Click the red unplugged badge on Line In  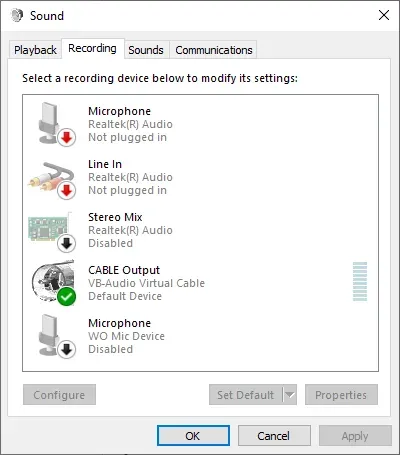(67, 191)
